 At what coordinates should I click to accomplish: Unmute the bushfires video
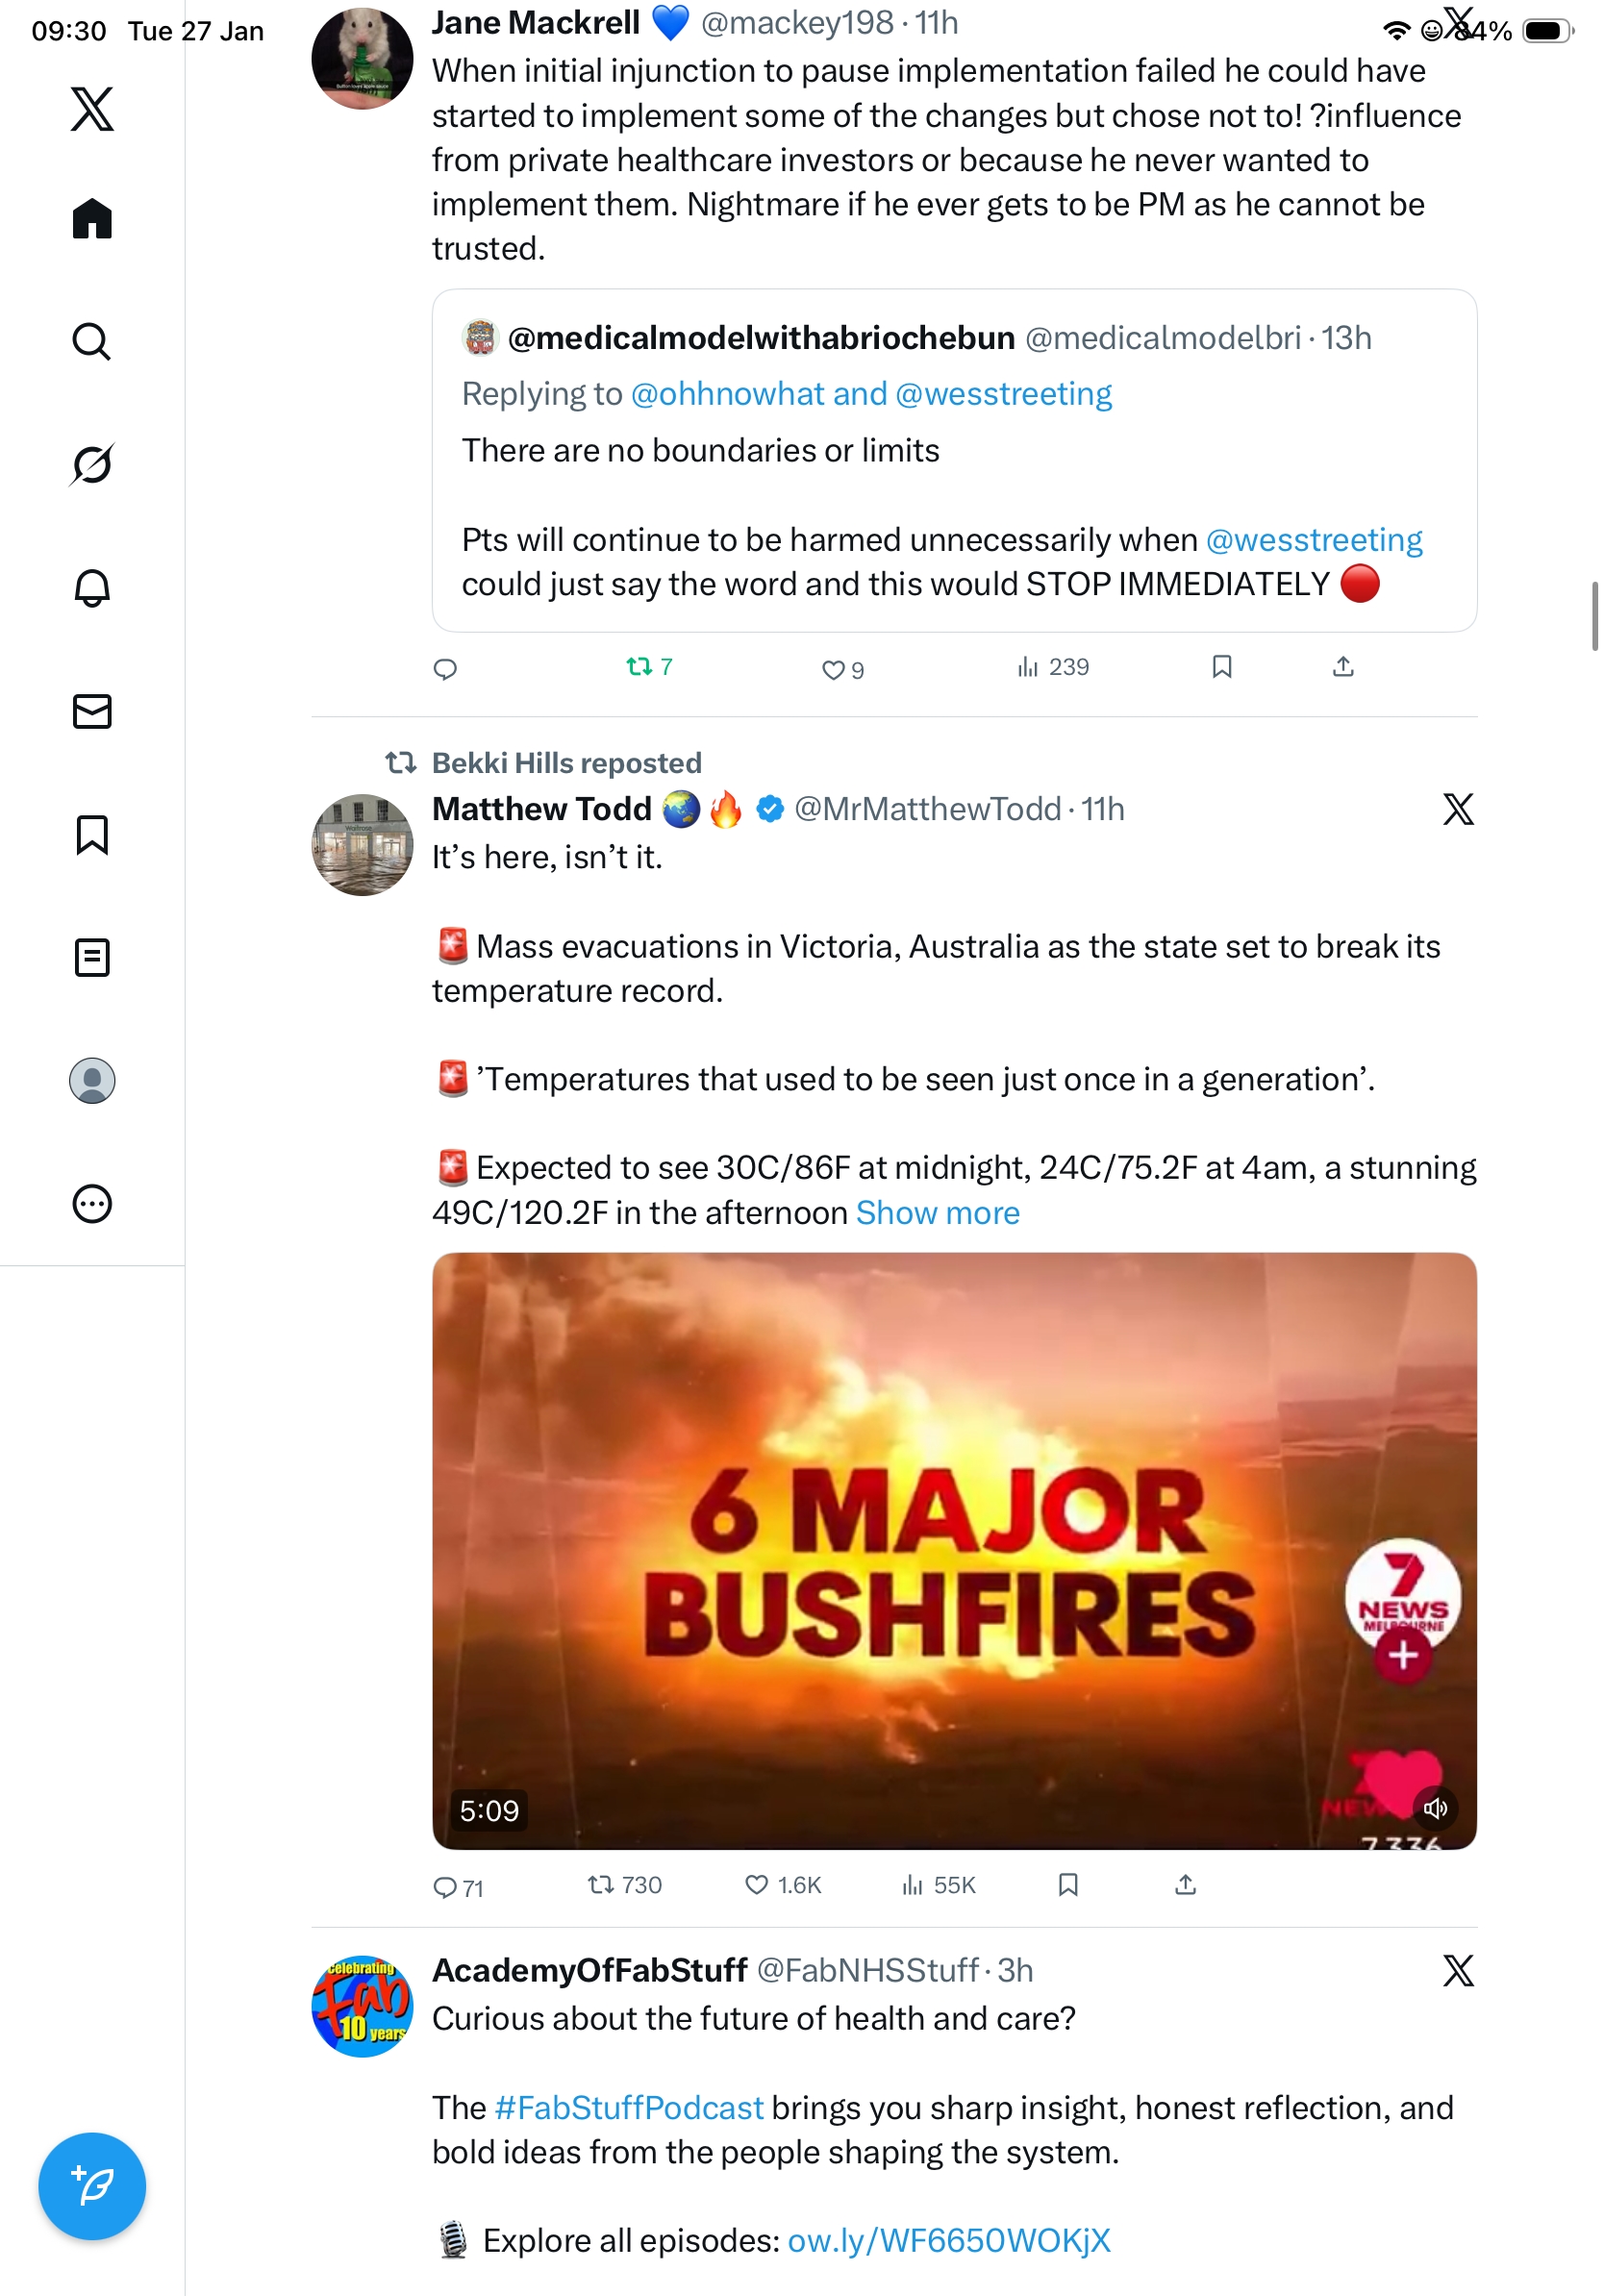(1436, 1808)
